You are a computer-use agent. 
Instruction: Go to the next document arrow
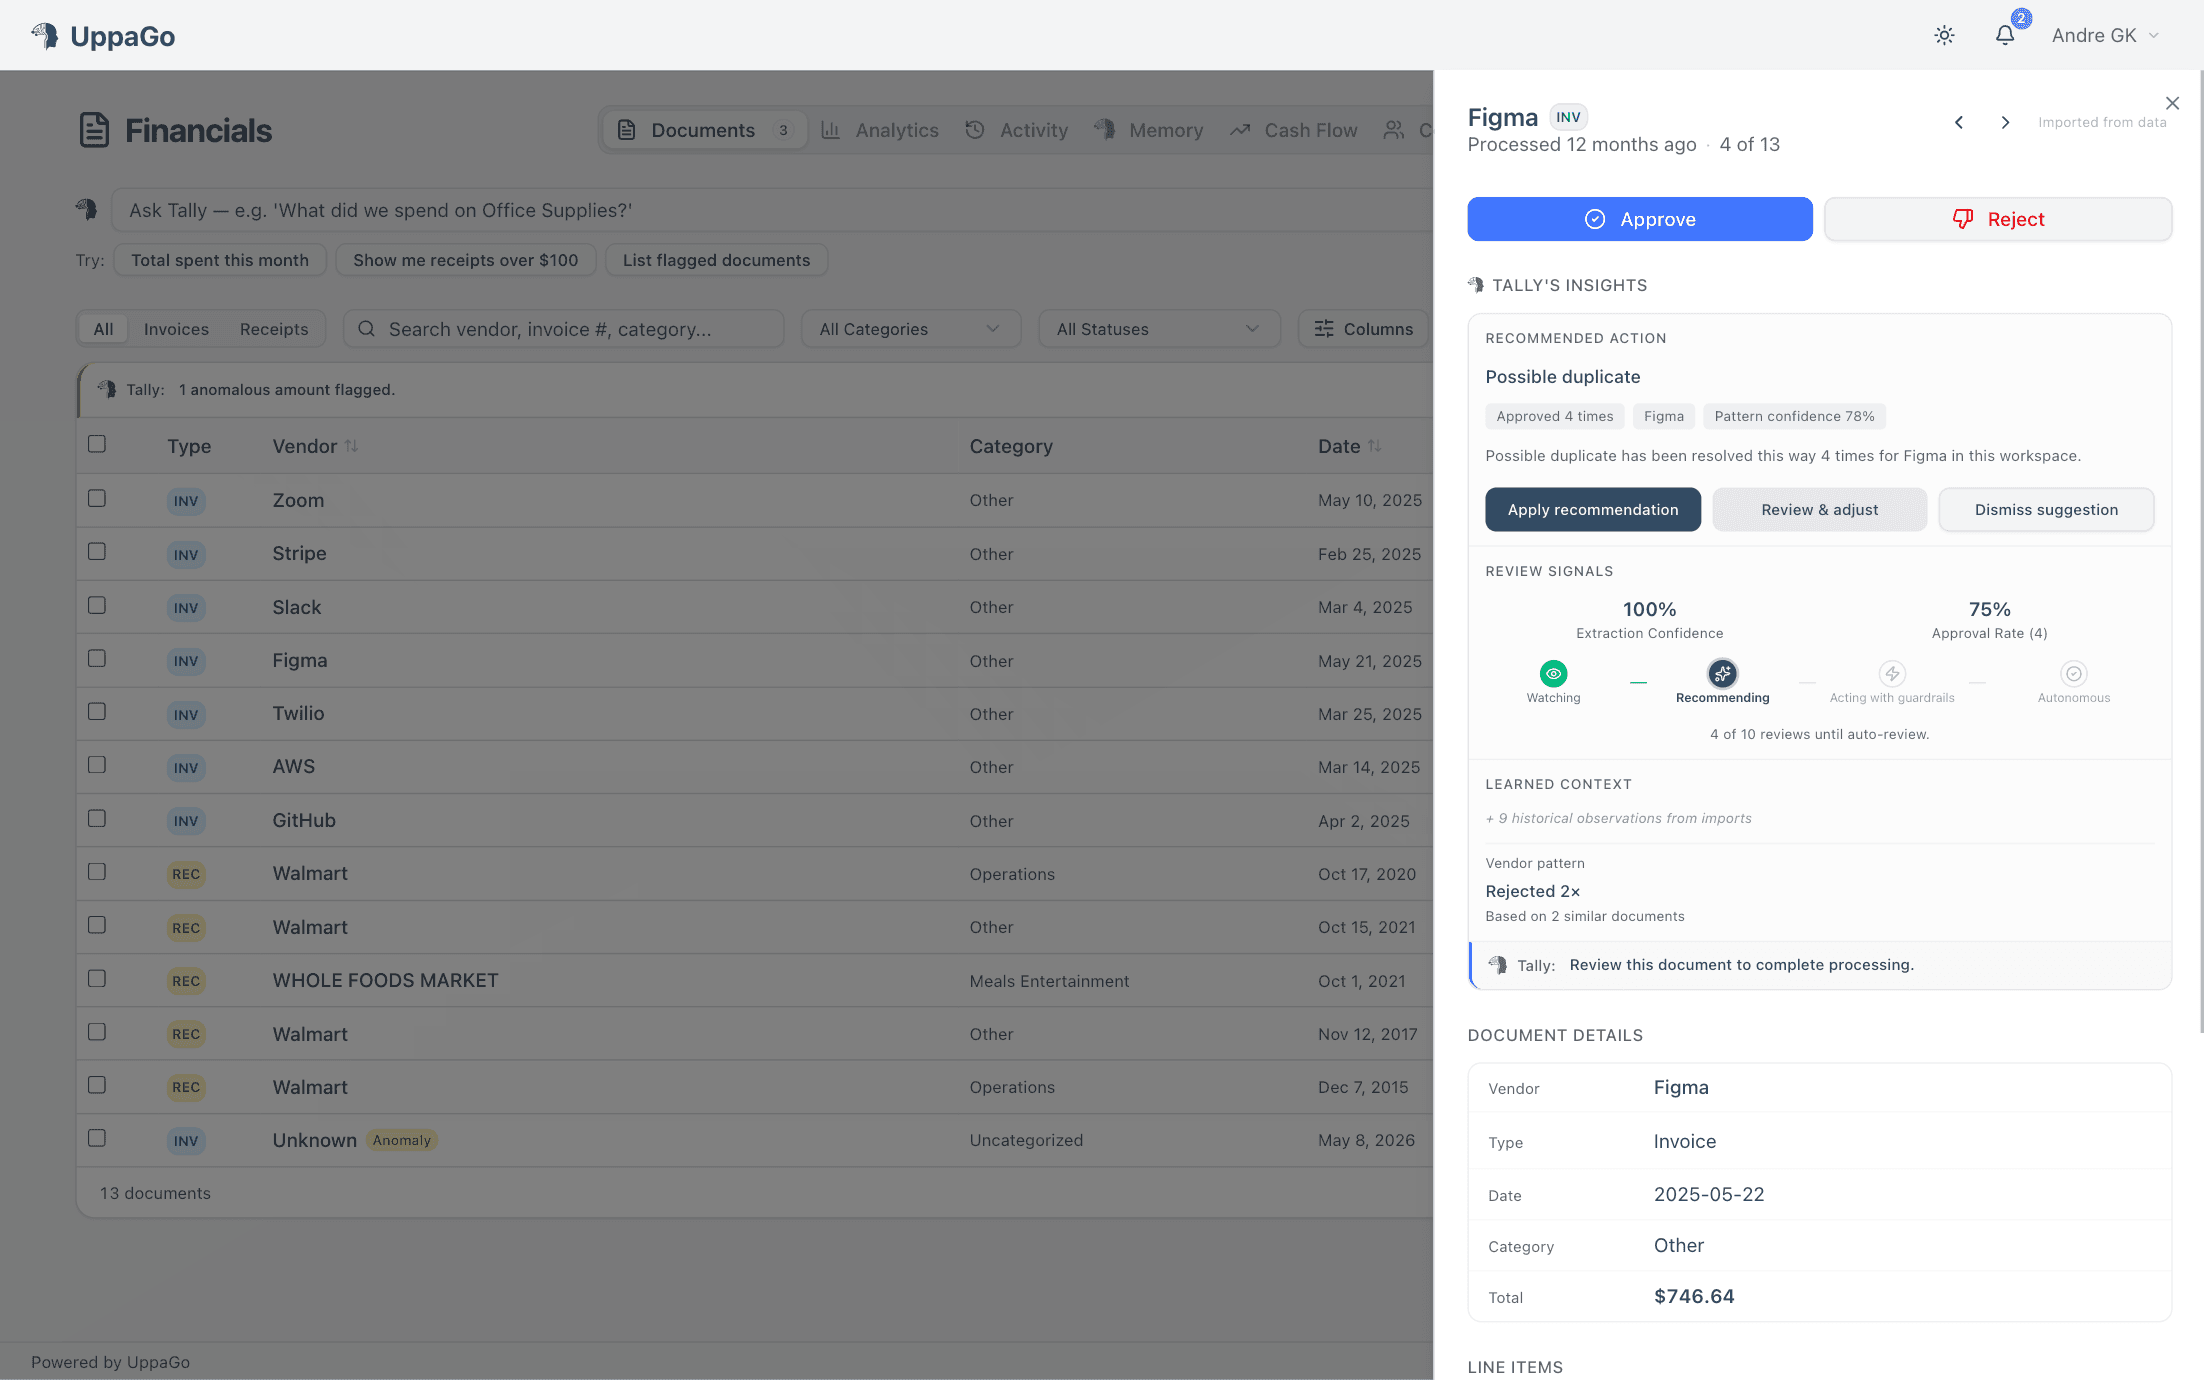pos(2005,122)
